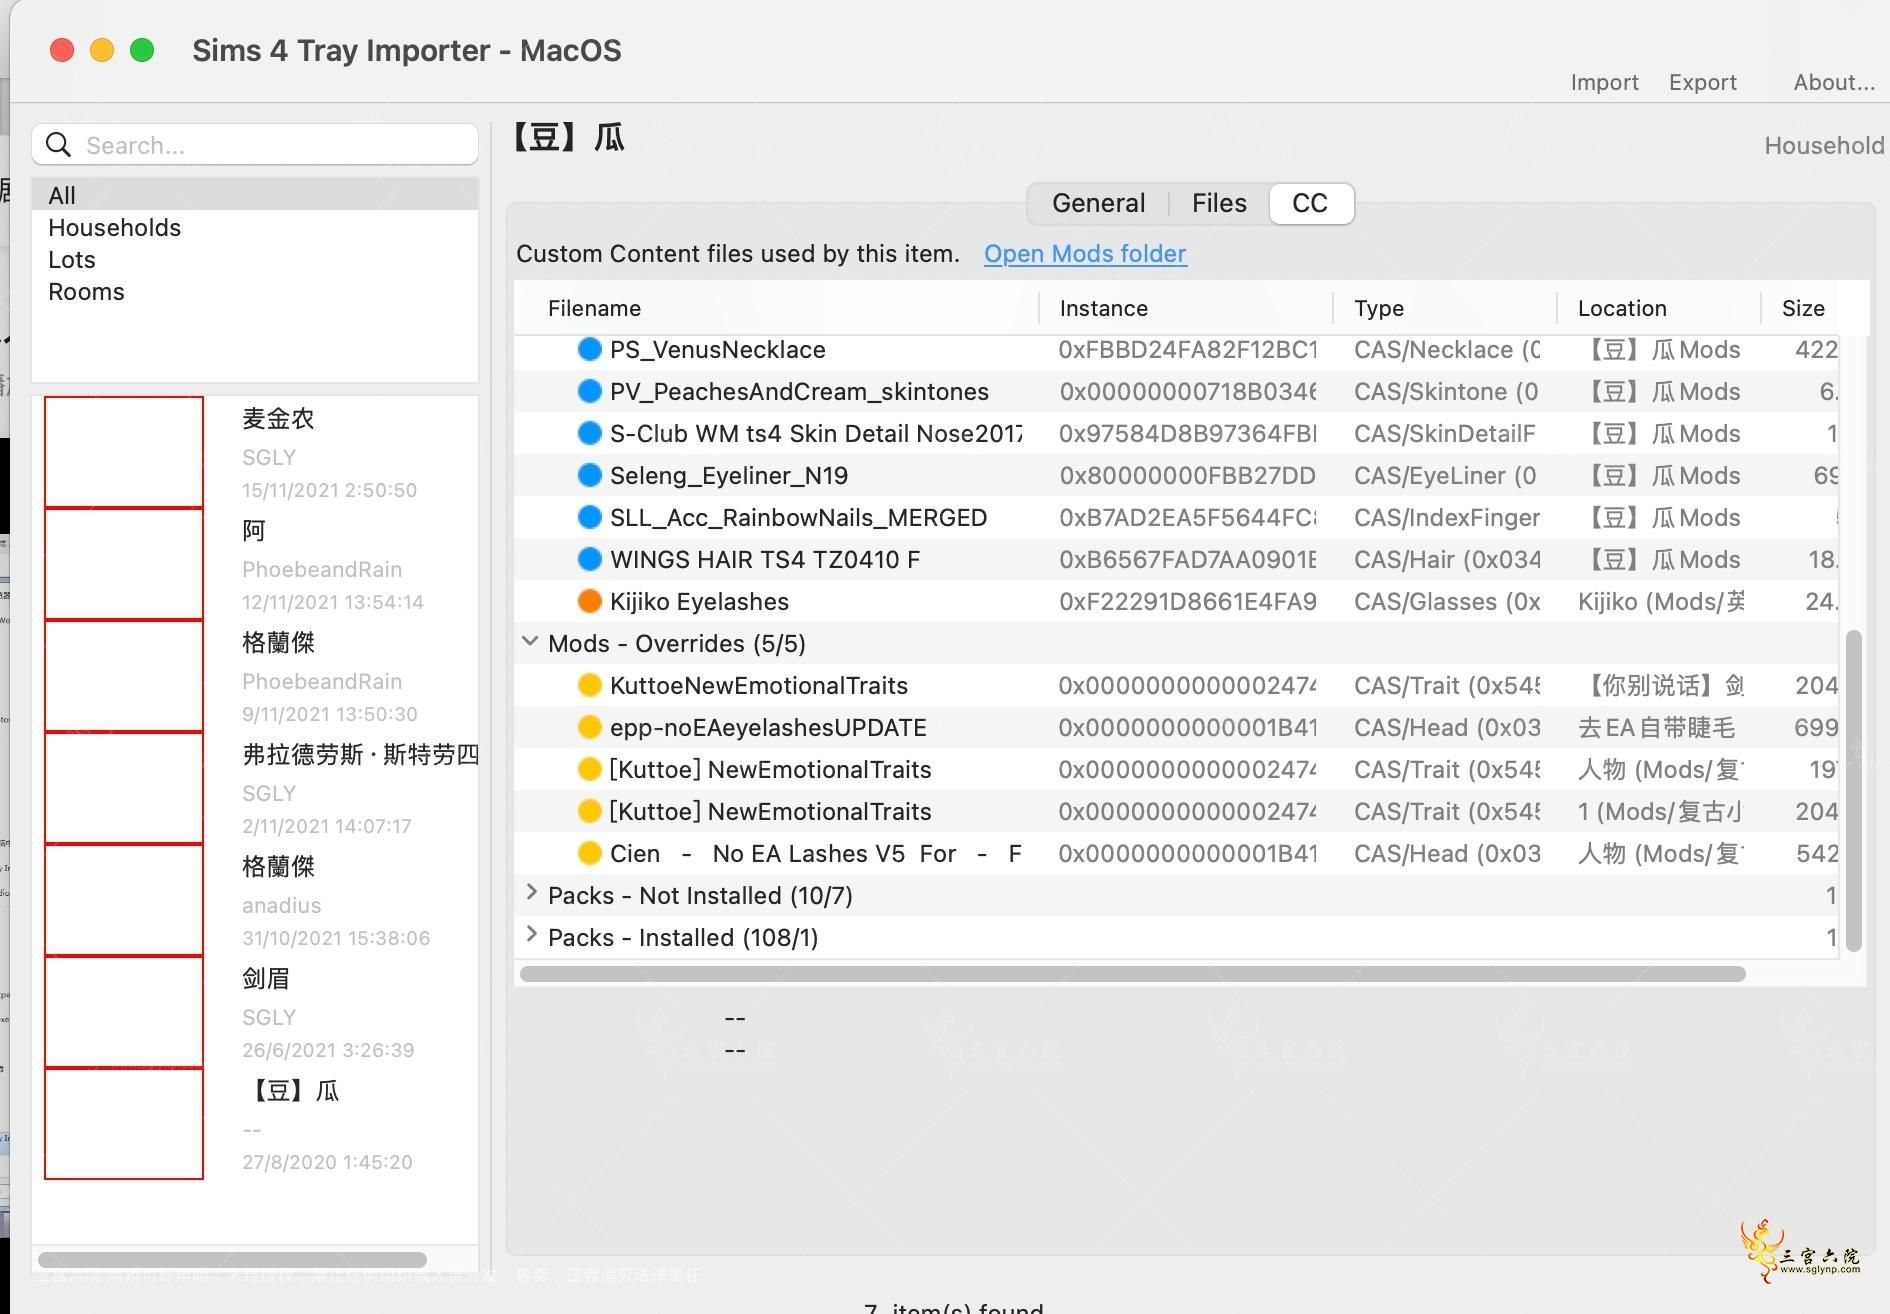The image size is (1890, 1314).
Task: Filter list by Households
Action: (255, 227)
